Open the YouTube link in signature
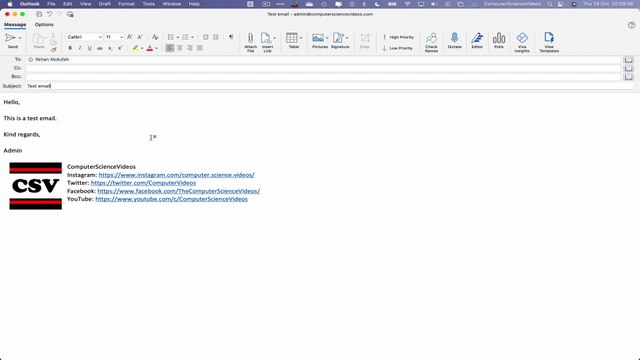The height and width of the screenshot is (360, 640). pyautogui.click(x=171, y=199)
